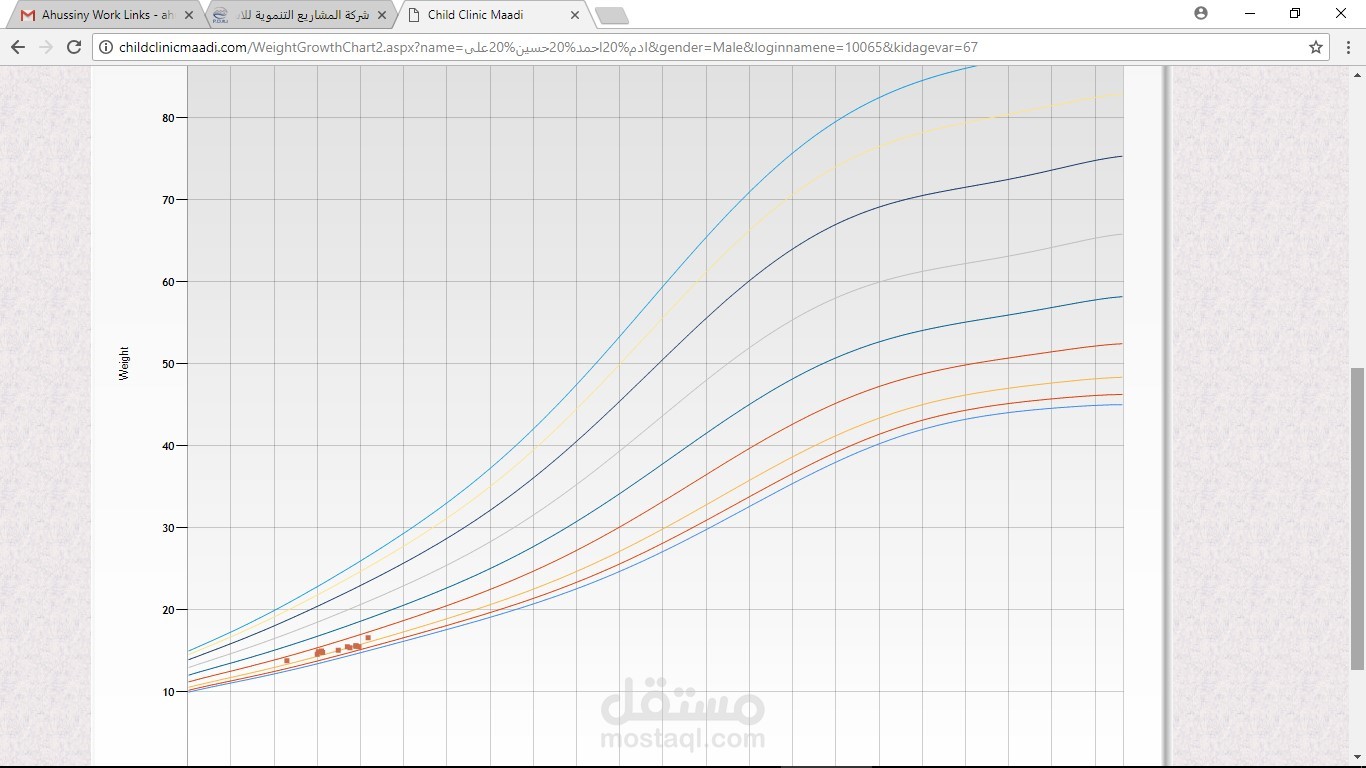Go back to the previous page
This screenshot has height=768, width=1366.
click(18, 47)
